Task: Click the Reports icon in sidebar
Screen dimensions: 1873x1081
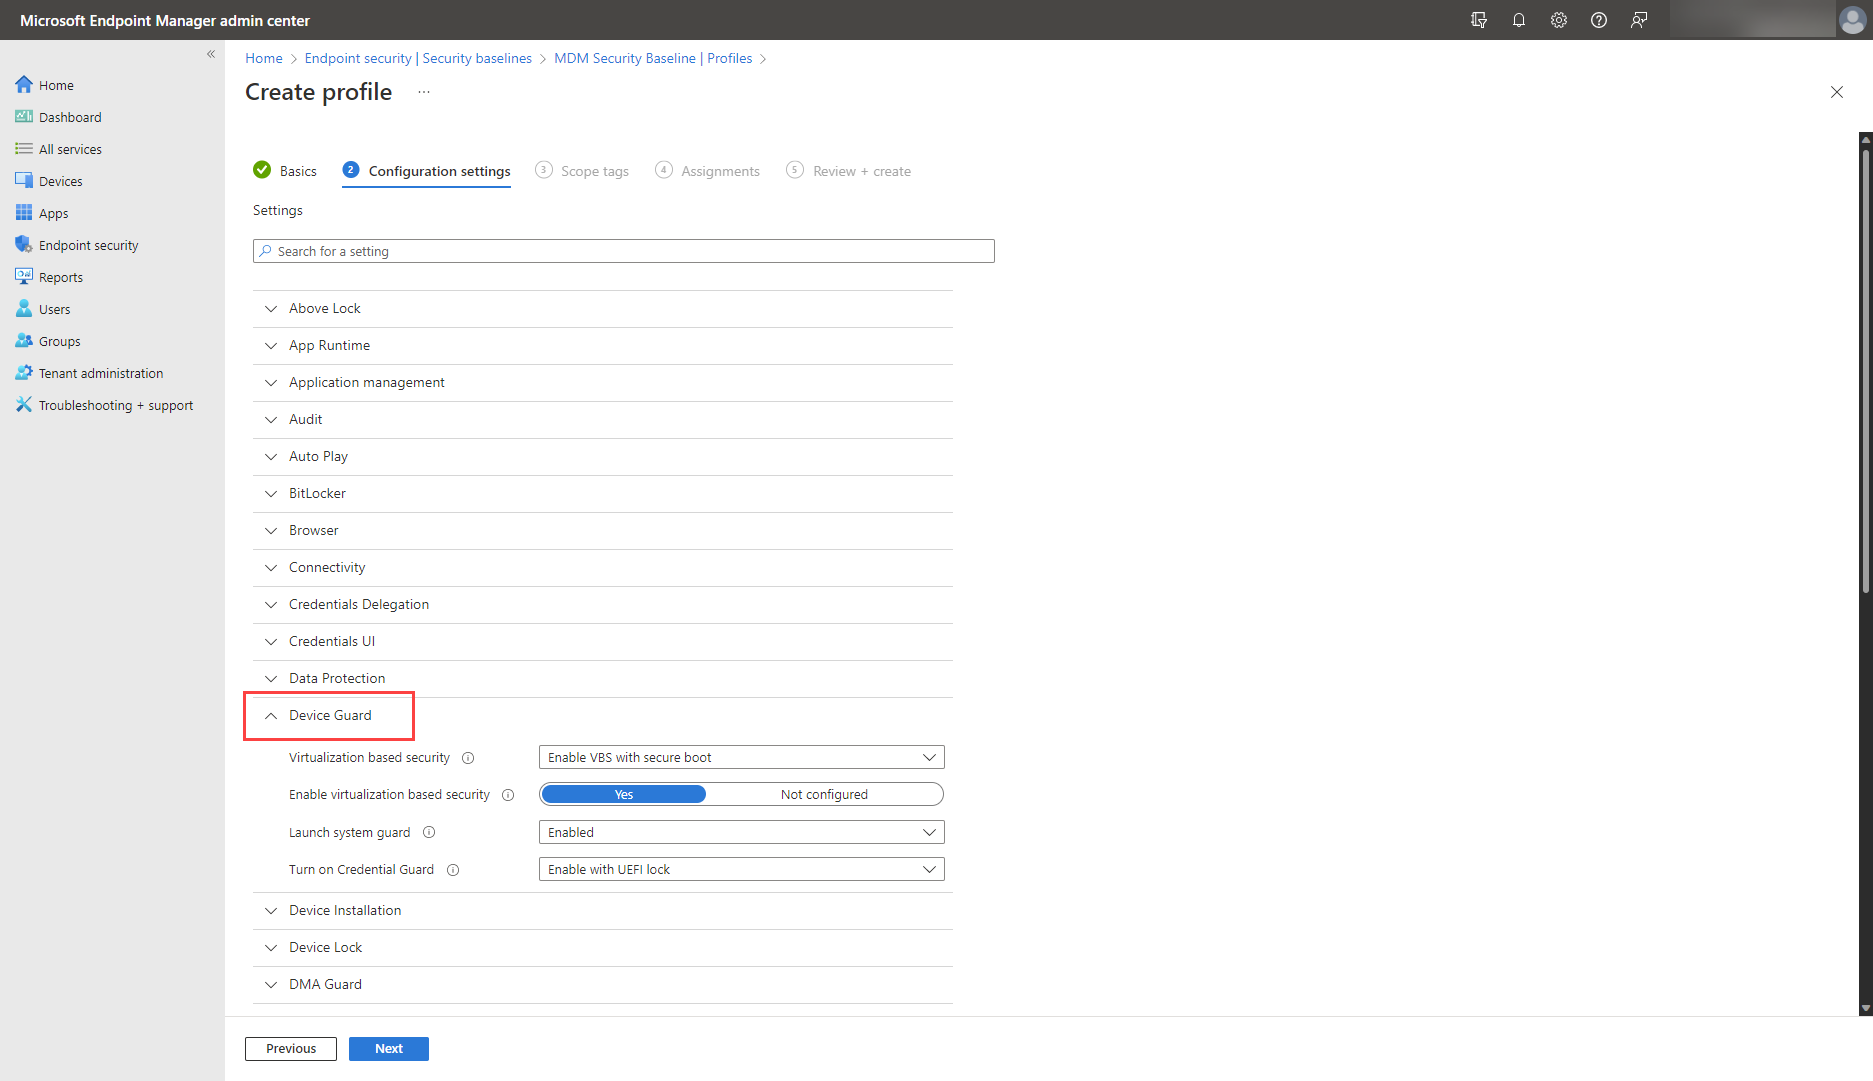Action: pyautogui.click(x=24, y=277)
